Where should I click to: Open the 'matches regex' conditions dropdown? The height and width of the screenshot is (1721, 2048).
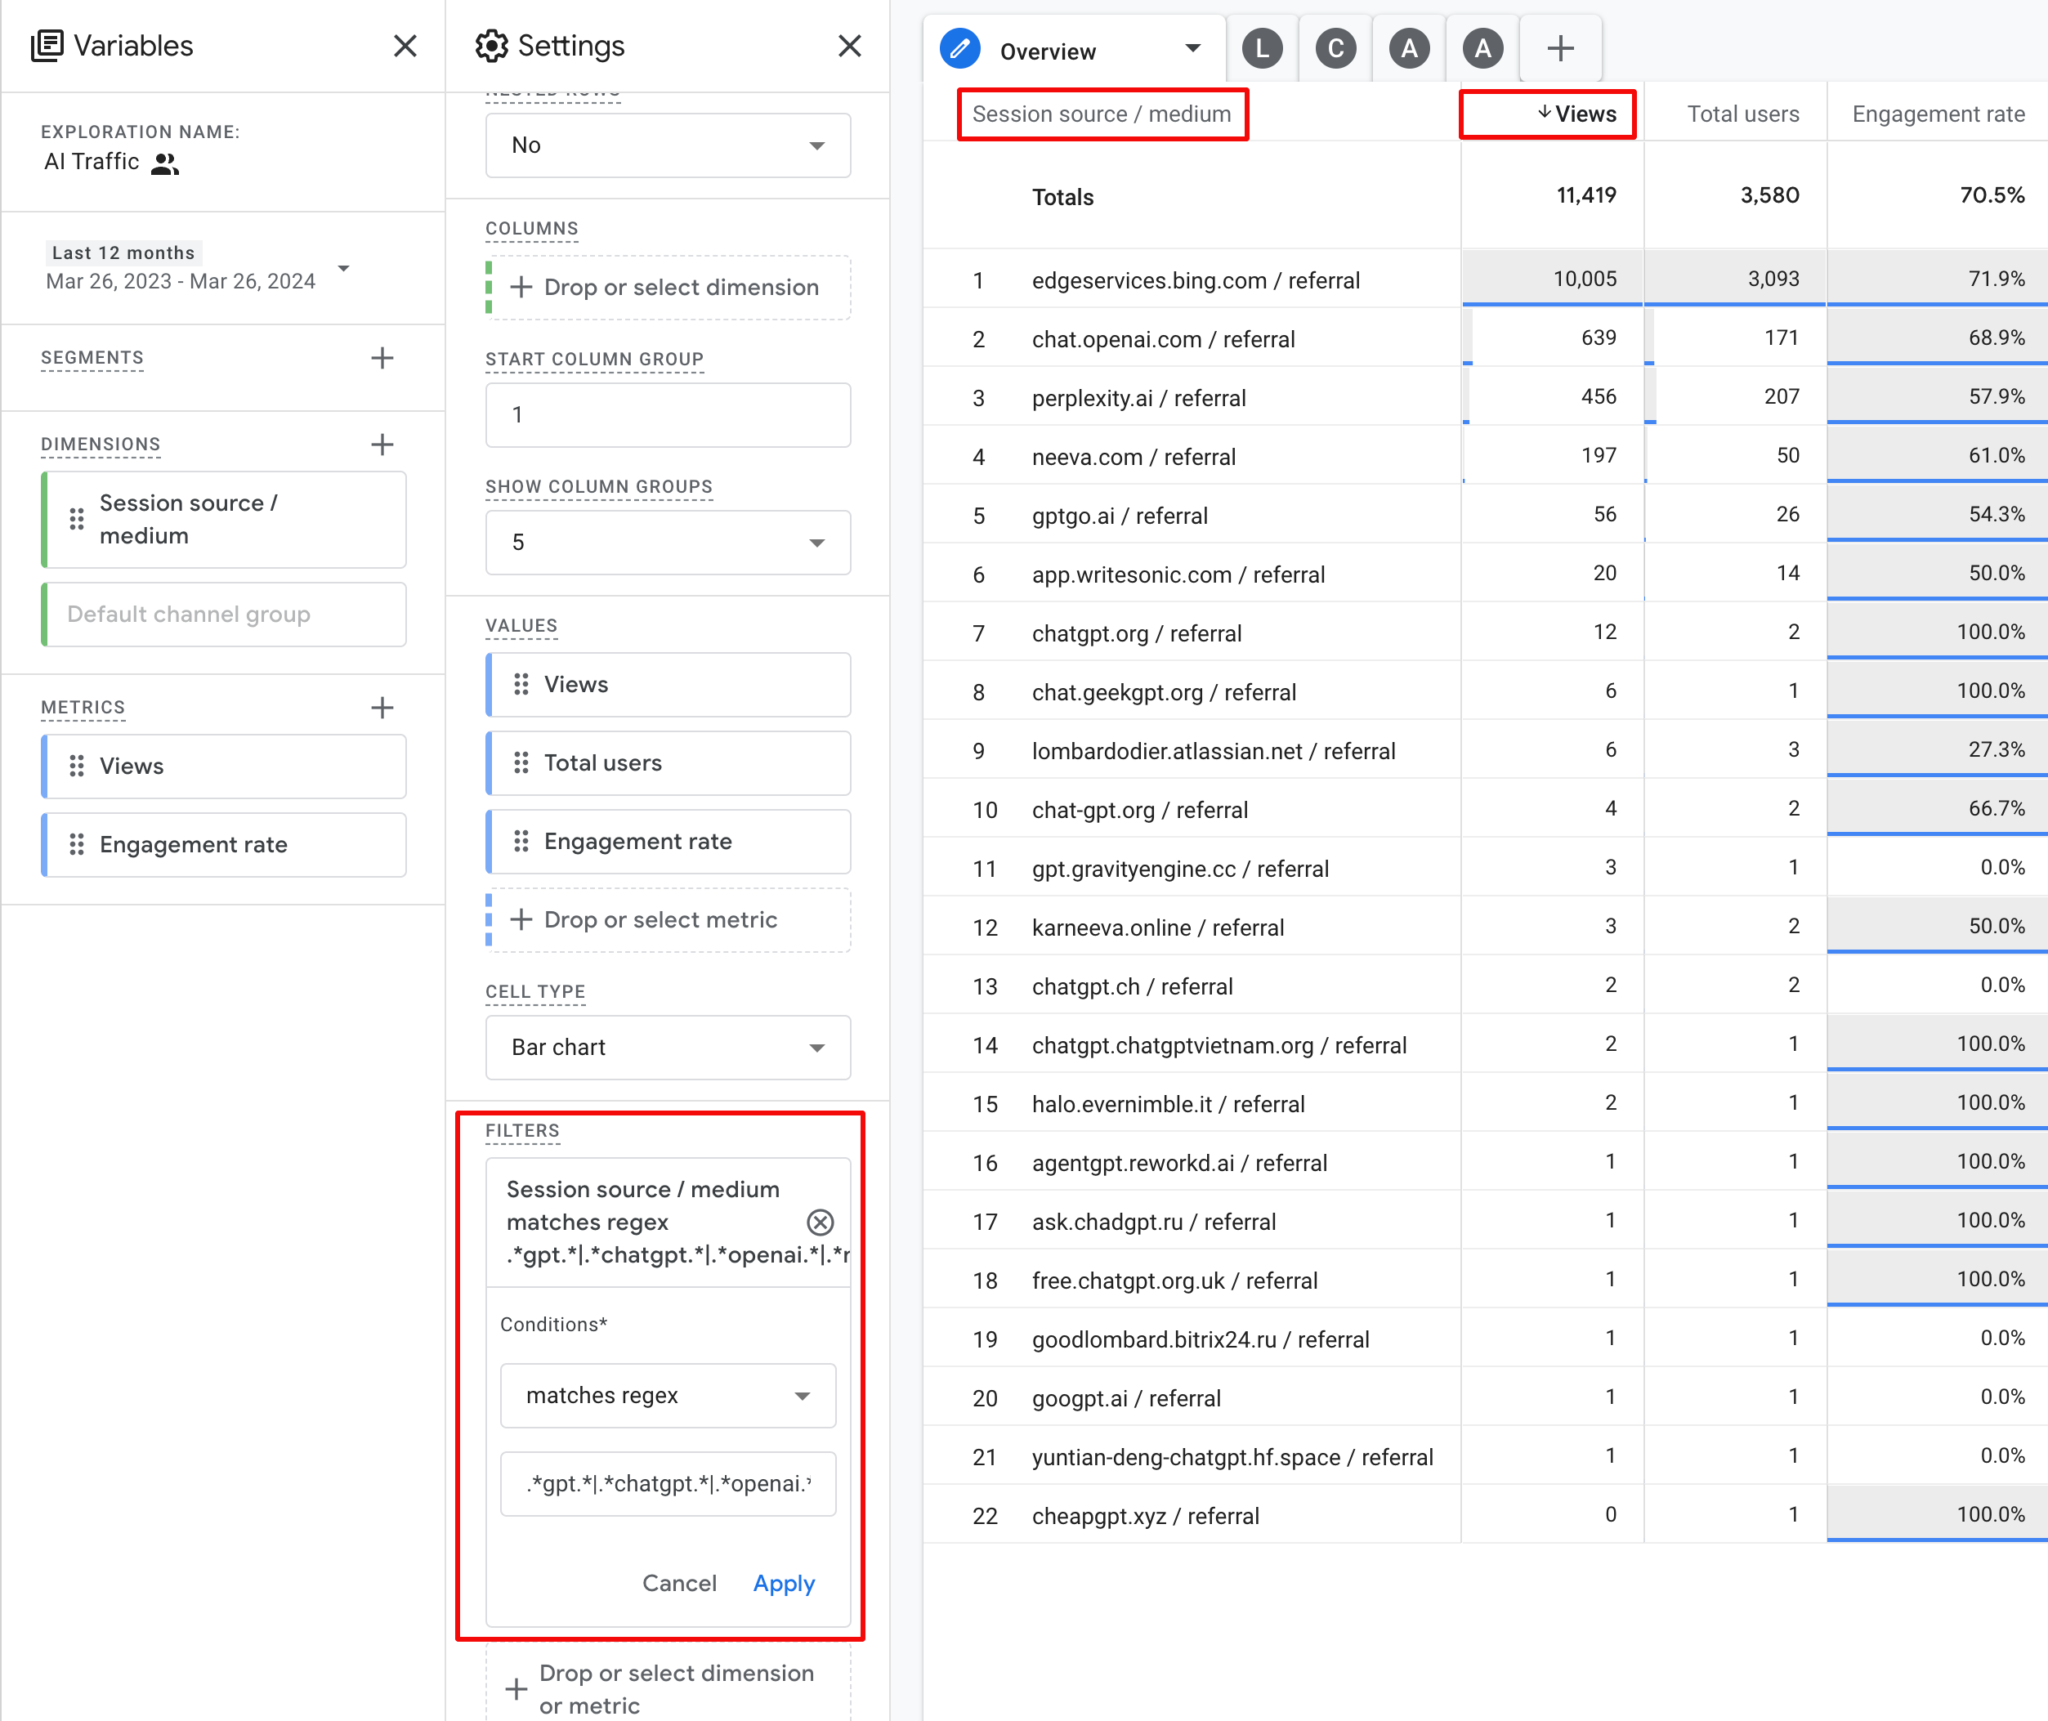tap(668, 1395)
